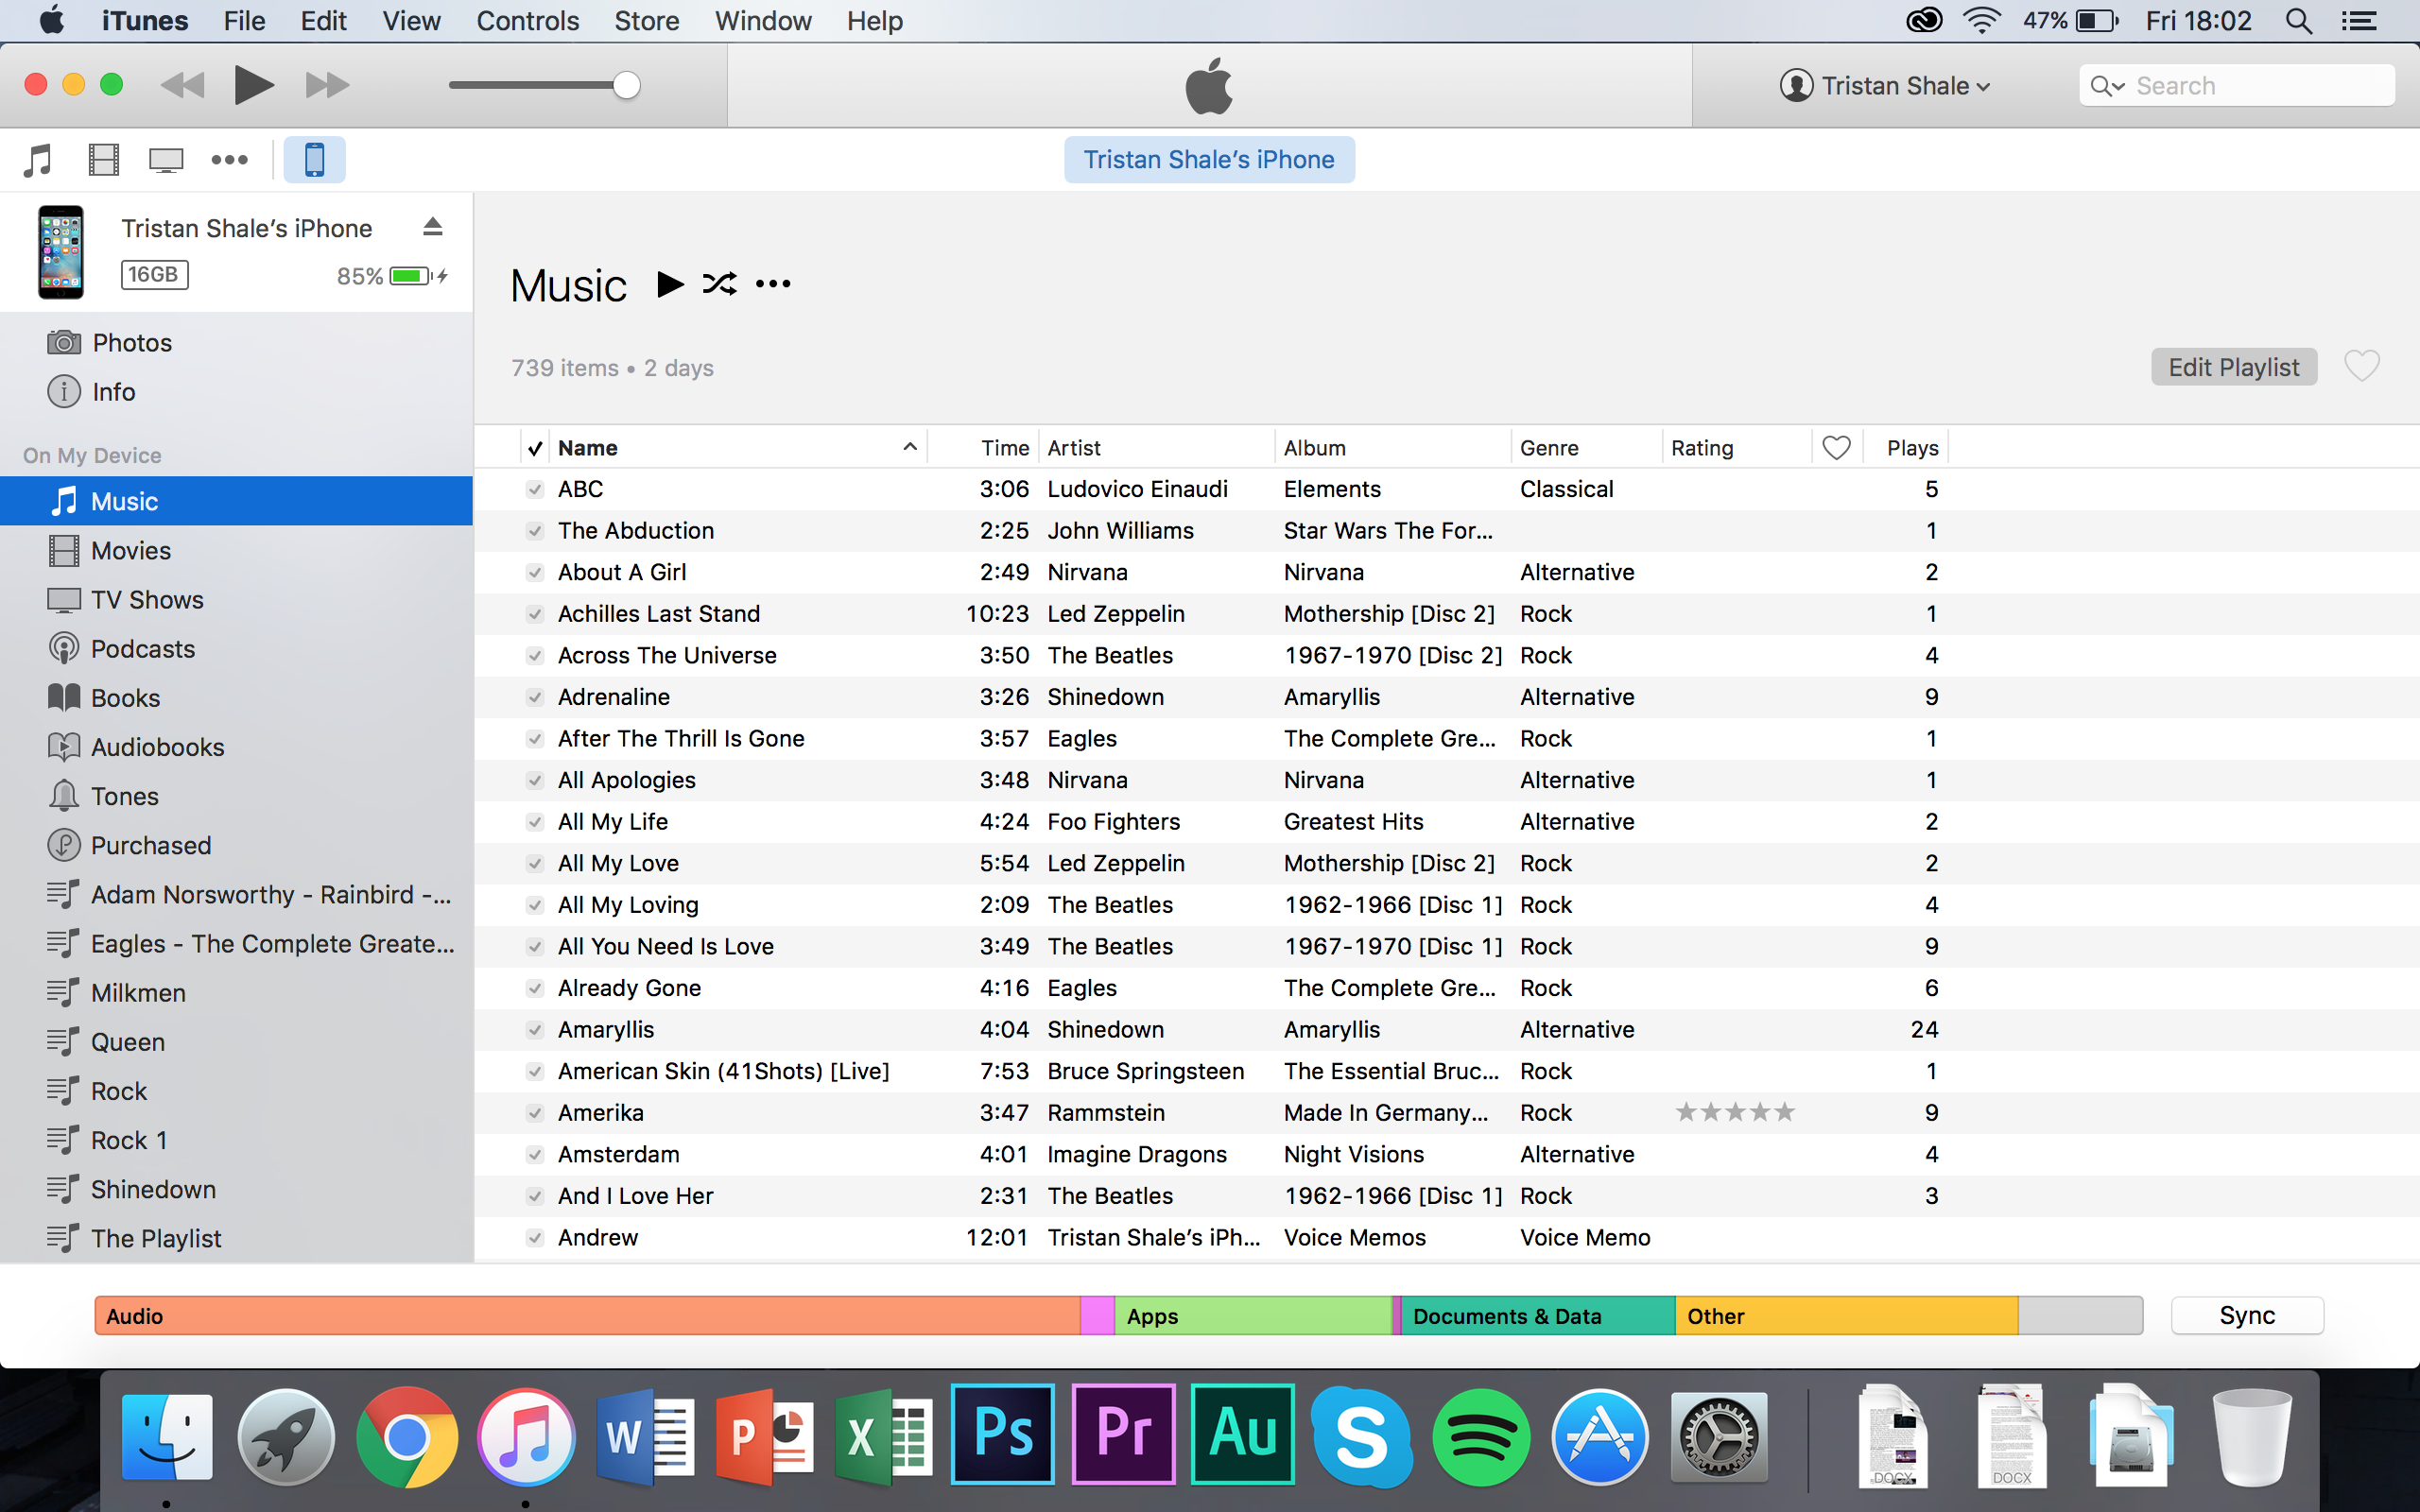
Task: Open the search options magnifier dropdown
Action: pos(2108,86)
